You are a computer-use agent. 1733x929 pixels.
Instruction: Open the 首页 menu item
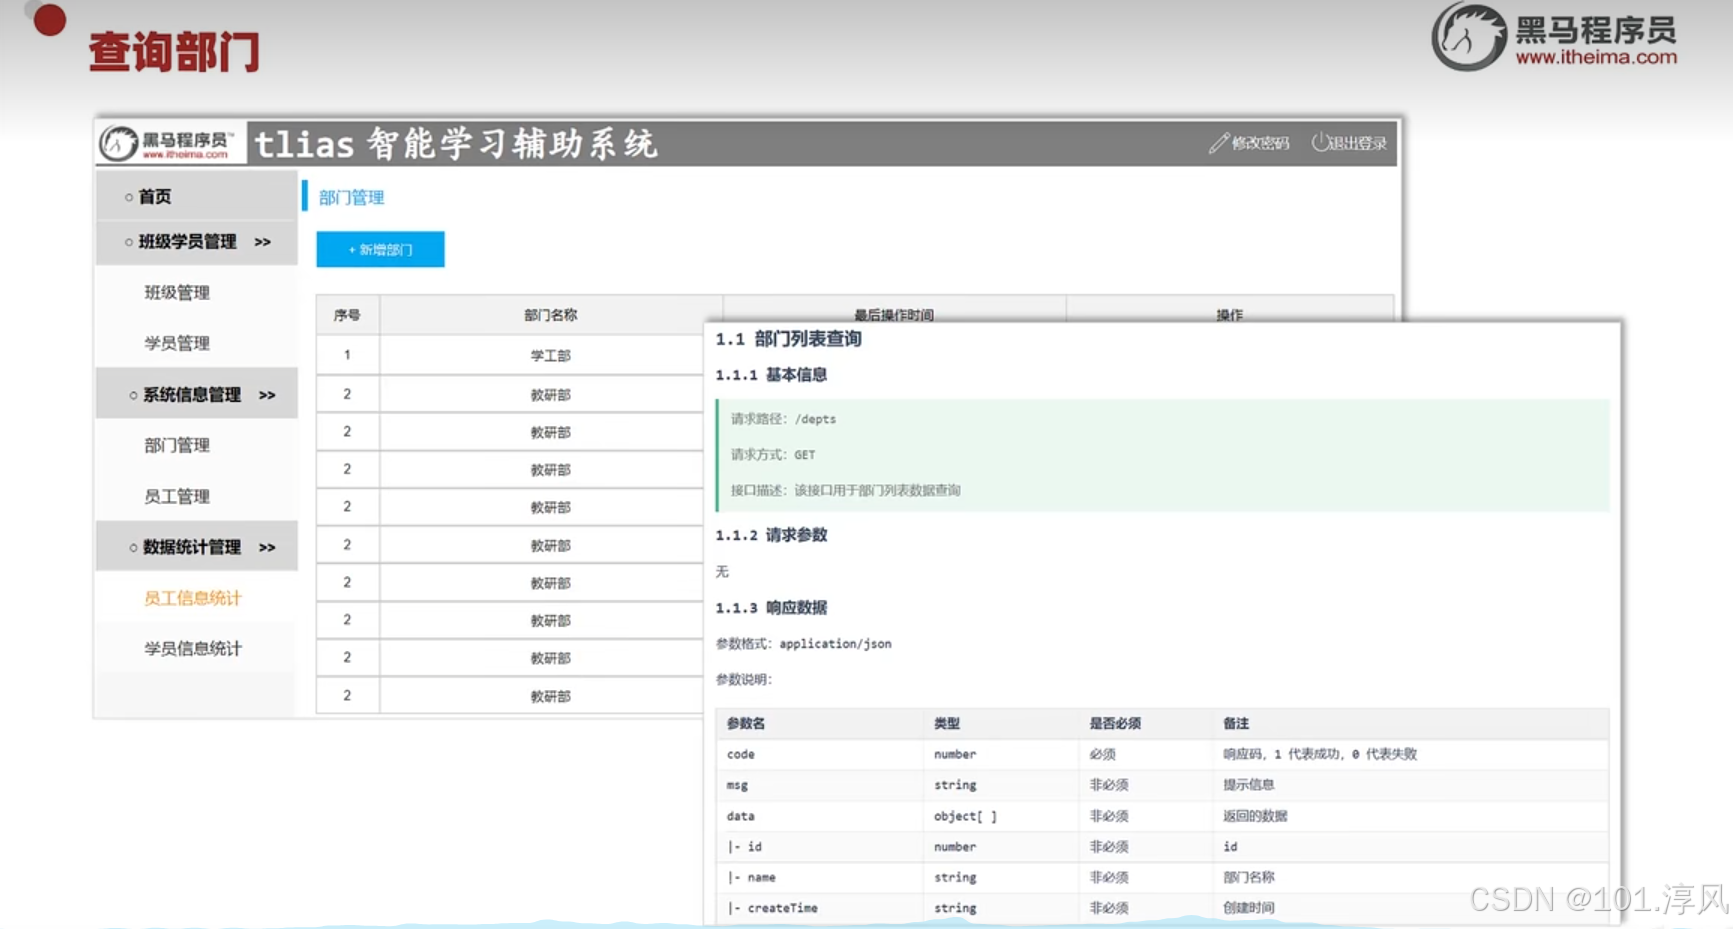coord(155,197)
